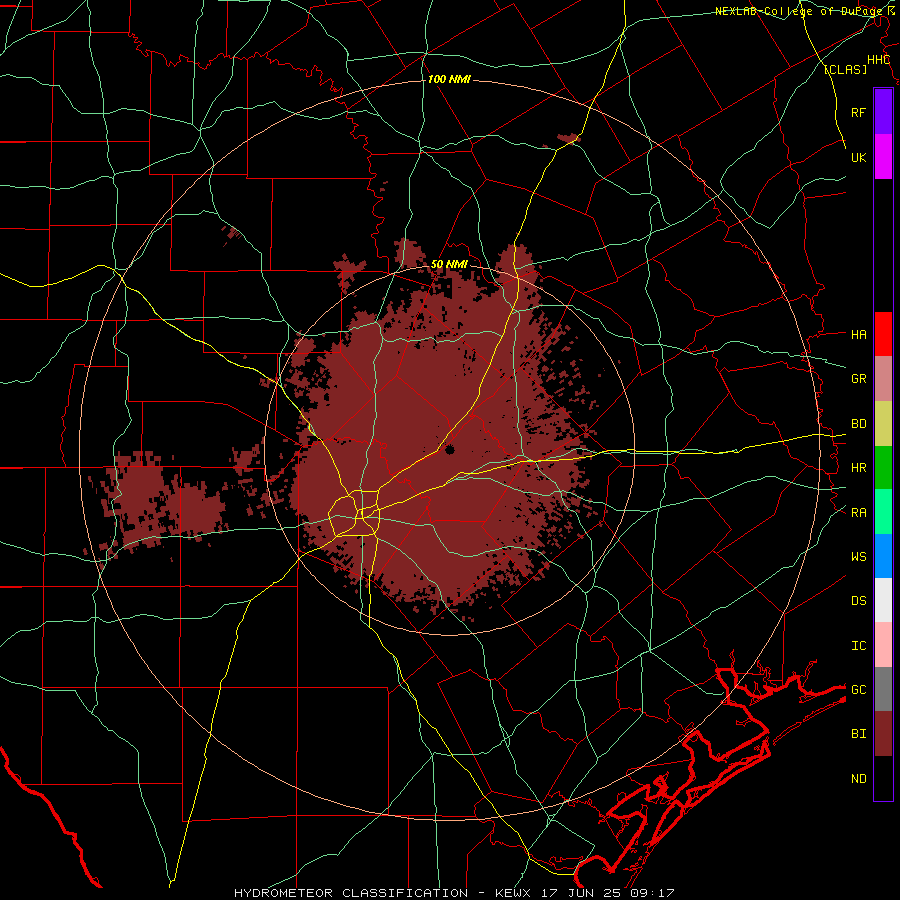Click the red HA legend color swatch

(x=883, y=334)
